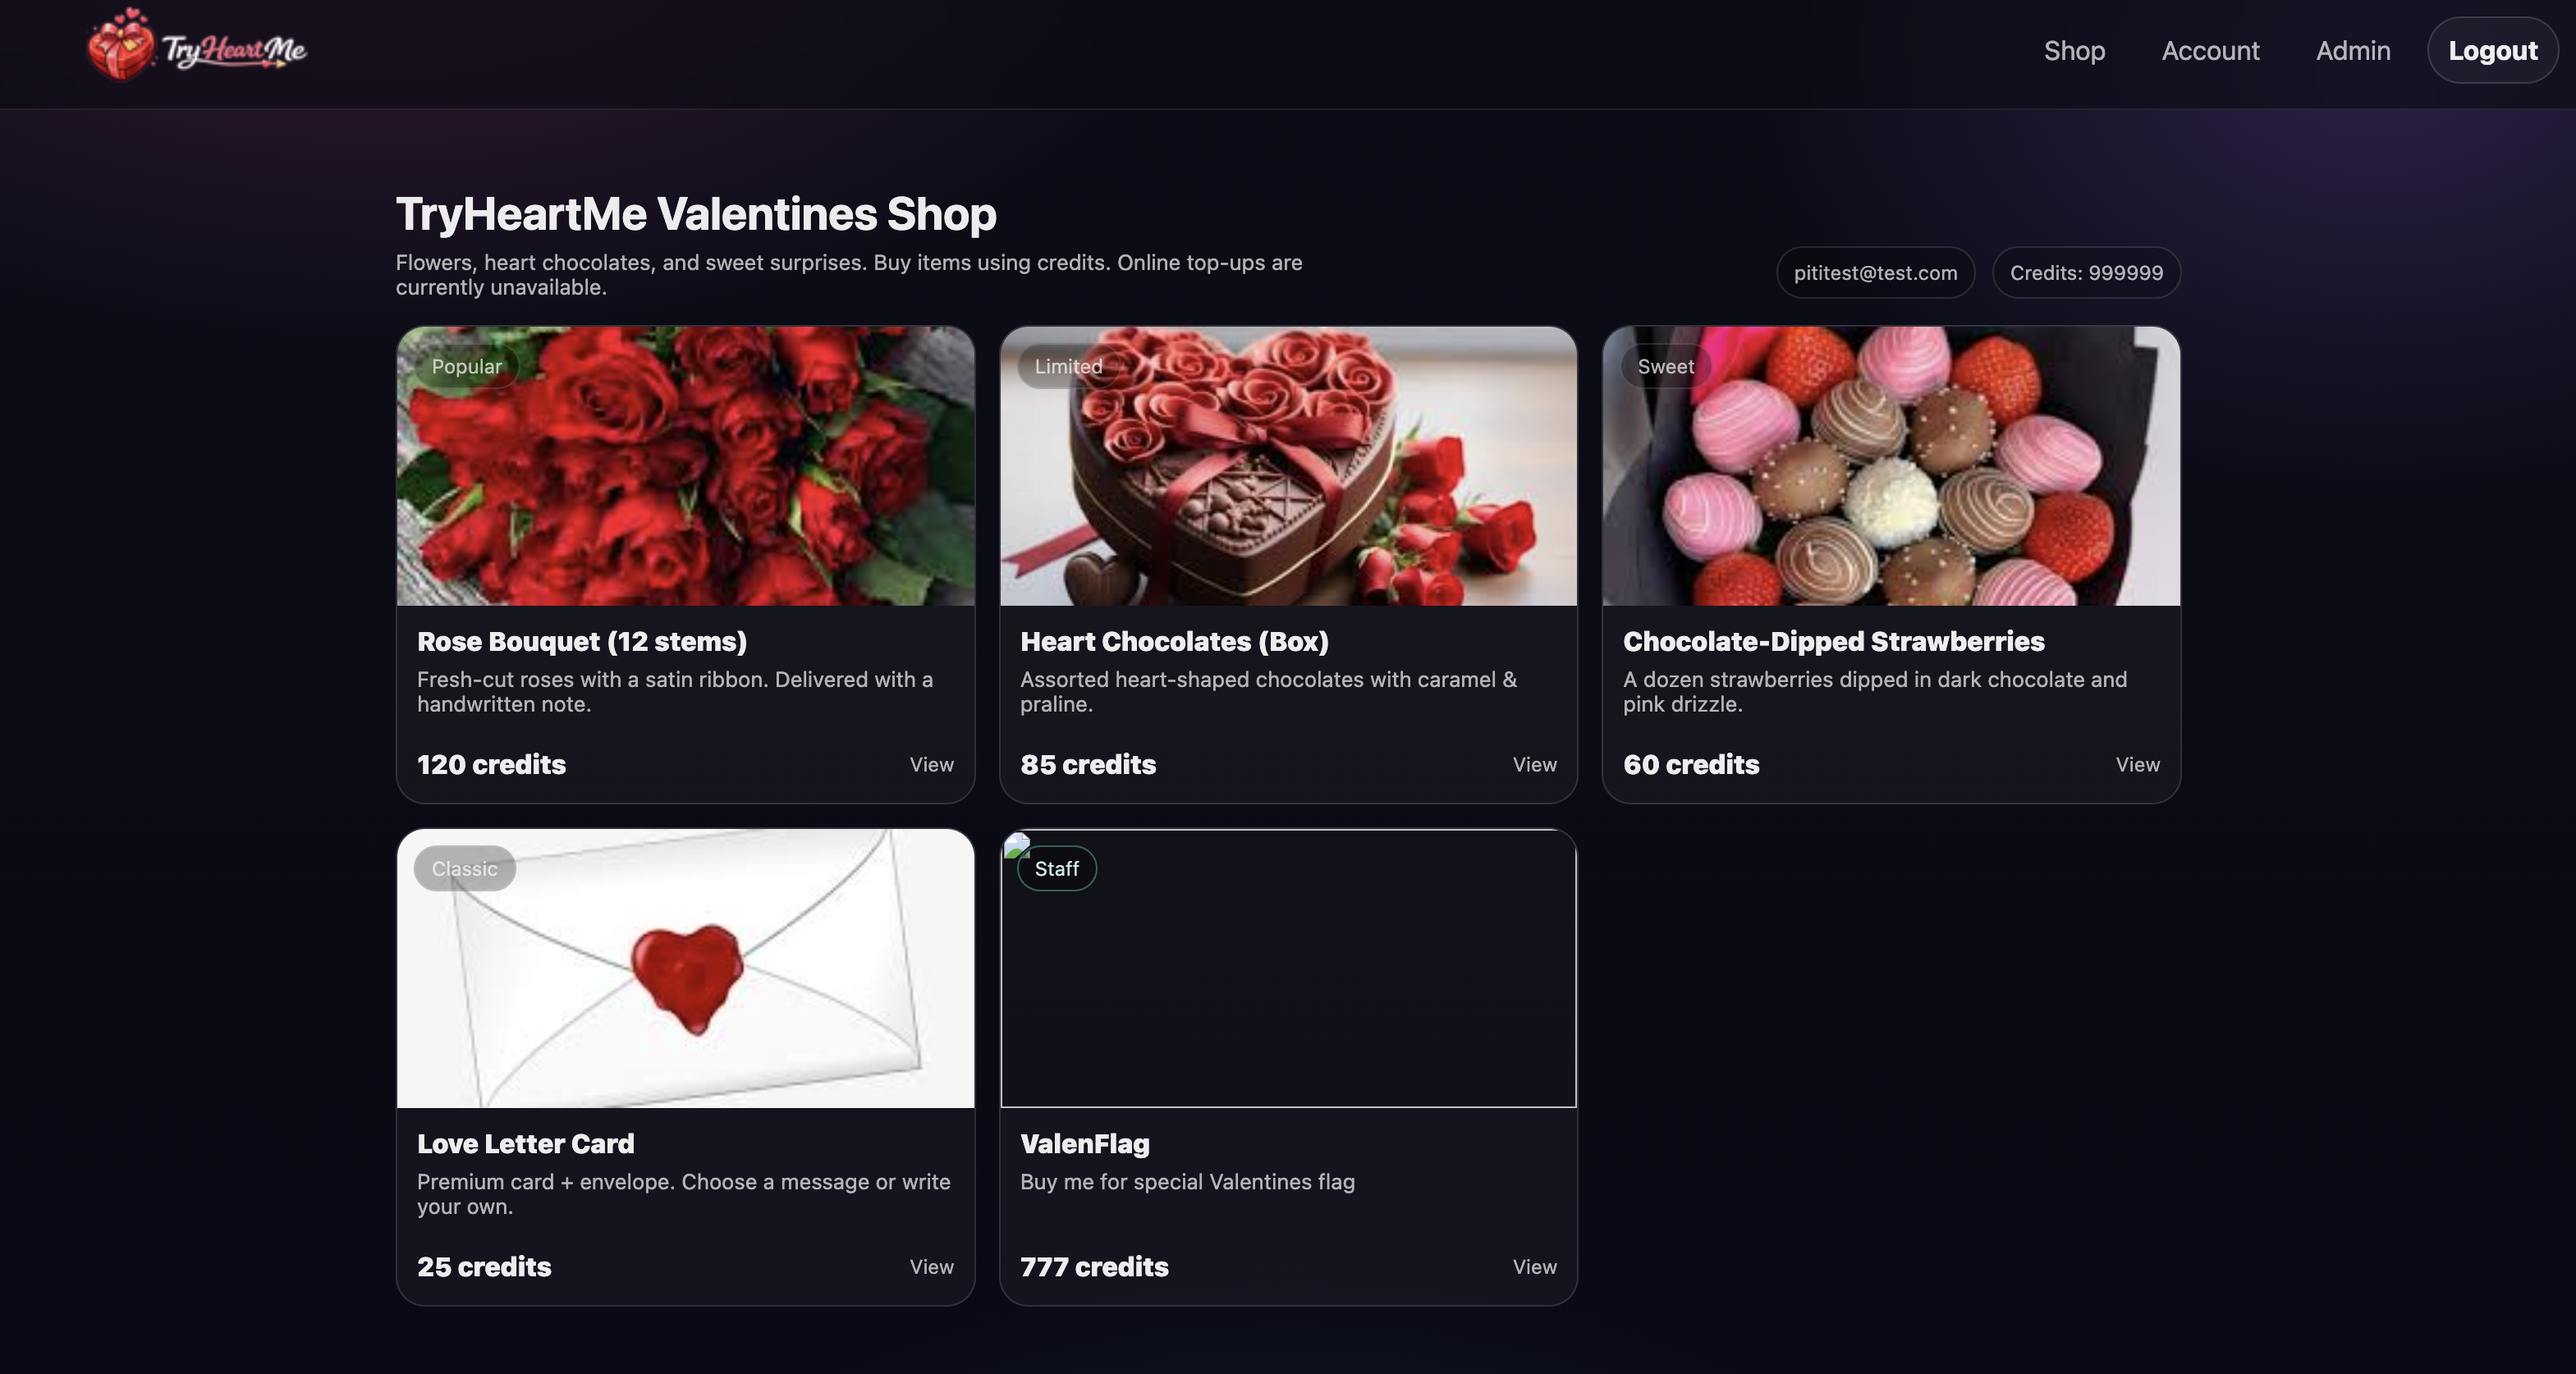View the ValenFlag product
Viewport: 2576px width, 1374px height.
(1534, 1266)
